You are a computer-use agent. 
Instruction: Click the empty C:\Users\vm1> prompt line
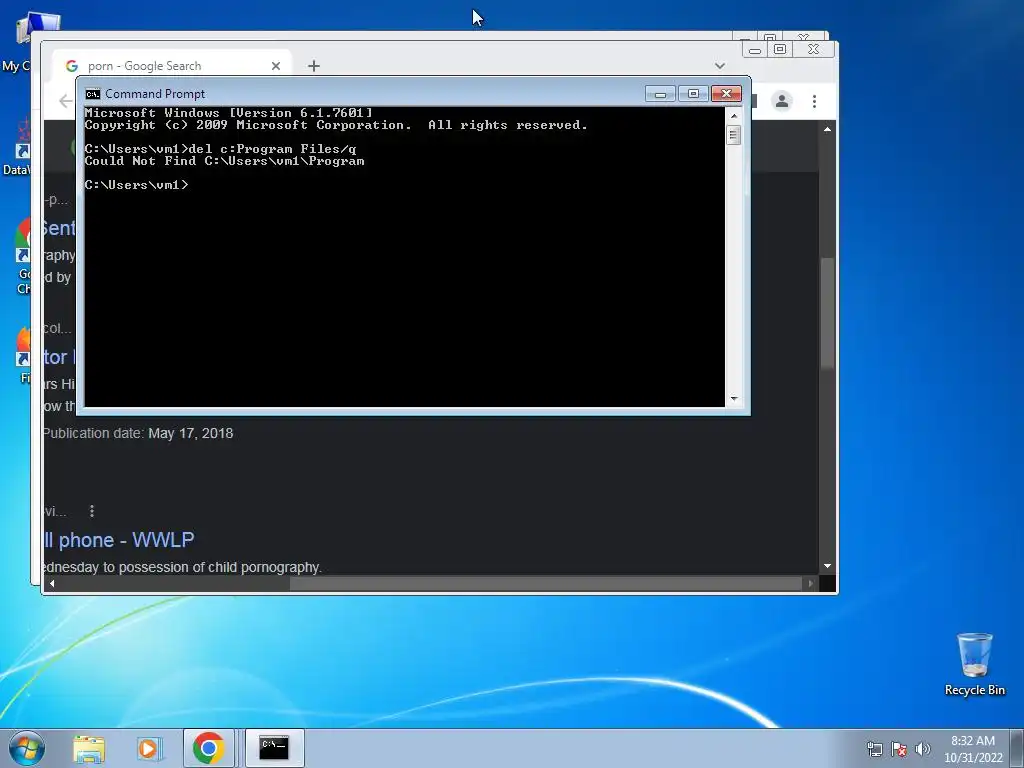pyautogui.click(x=136, y=185)
